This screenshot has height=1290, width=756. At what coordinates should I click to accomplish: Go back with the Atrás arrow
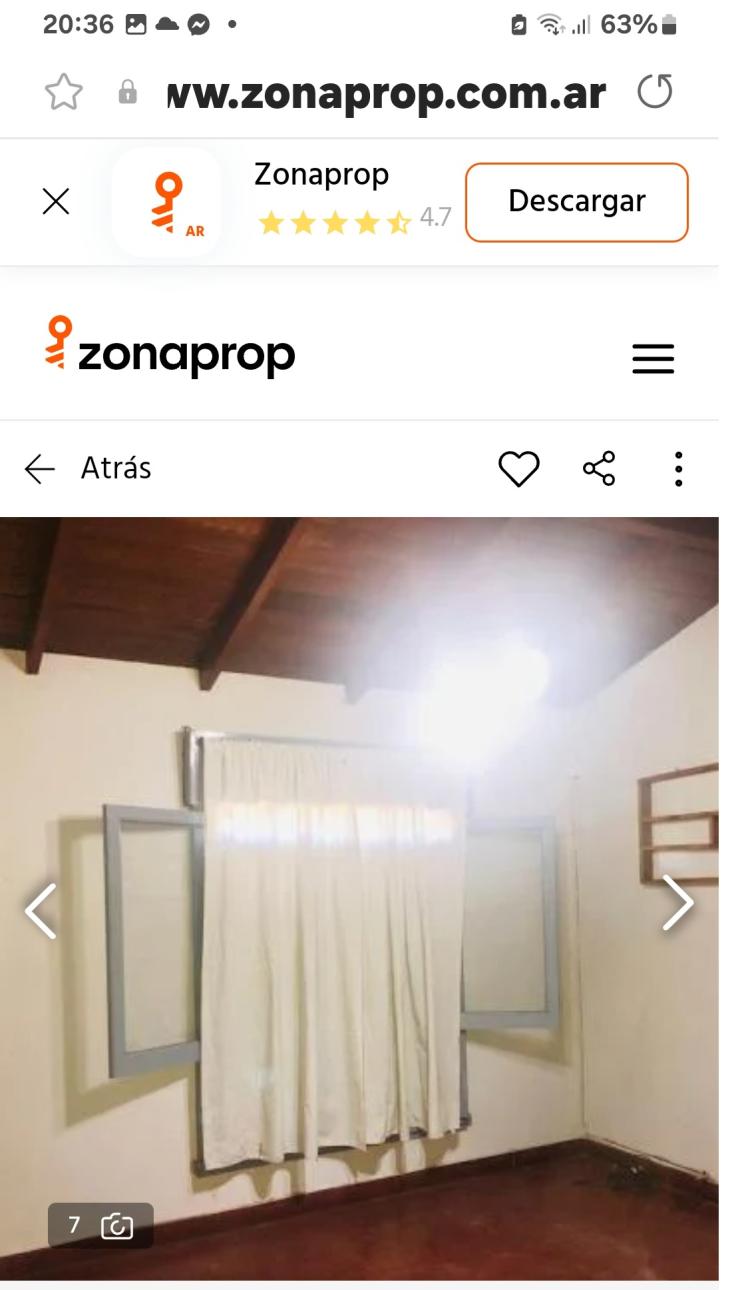tap(88, 468)
